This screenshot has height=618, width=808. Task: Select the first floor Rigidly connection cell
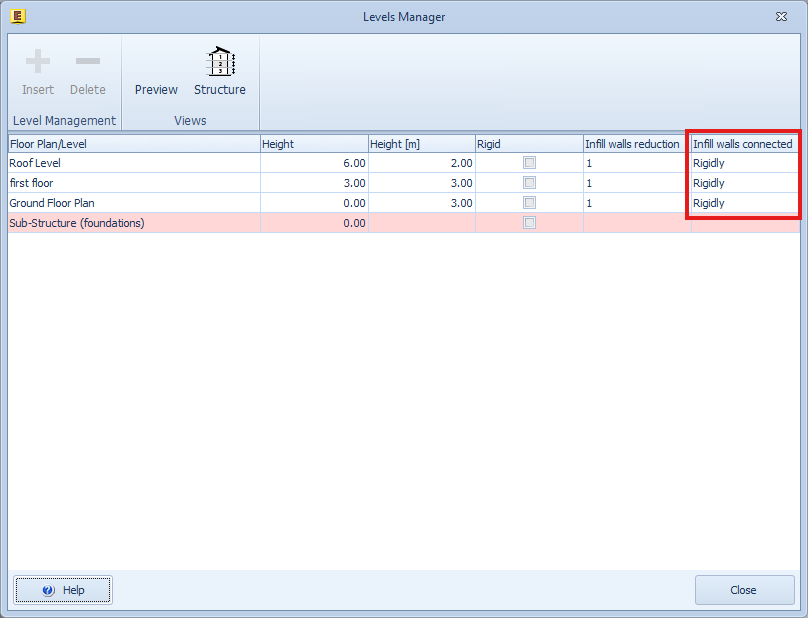(744, 183)
